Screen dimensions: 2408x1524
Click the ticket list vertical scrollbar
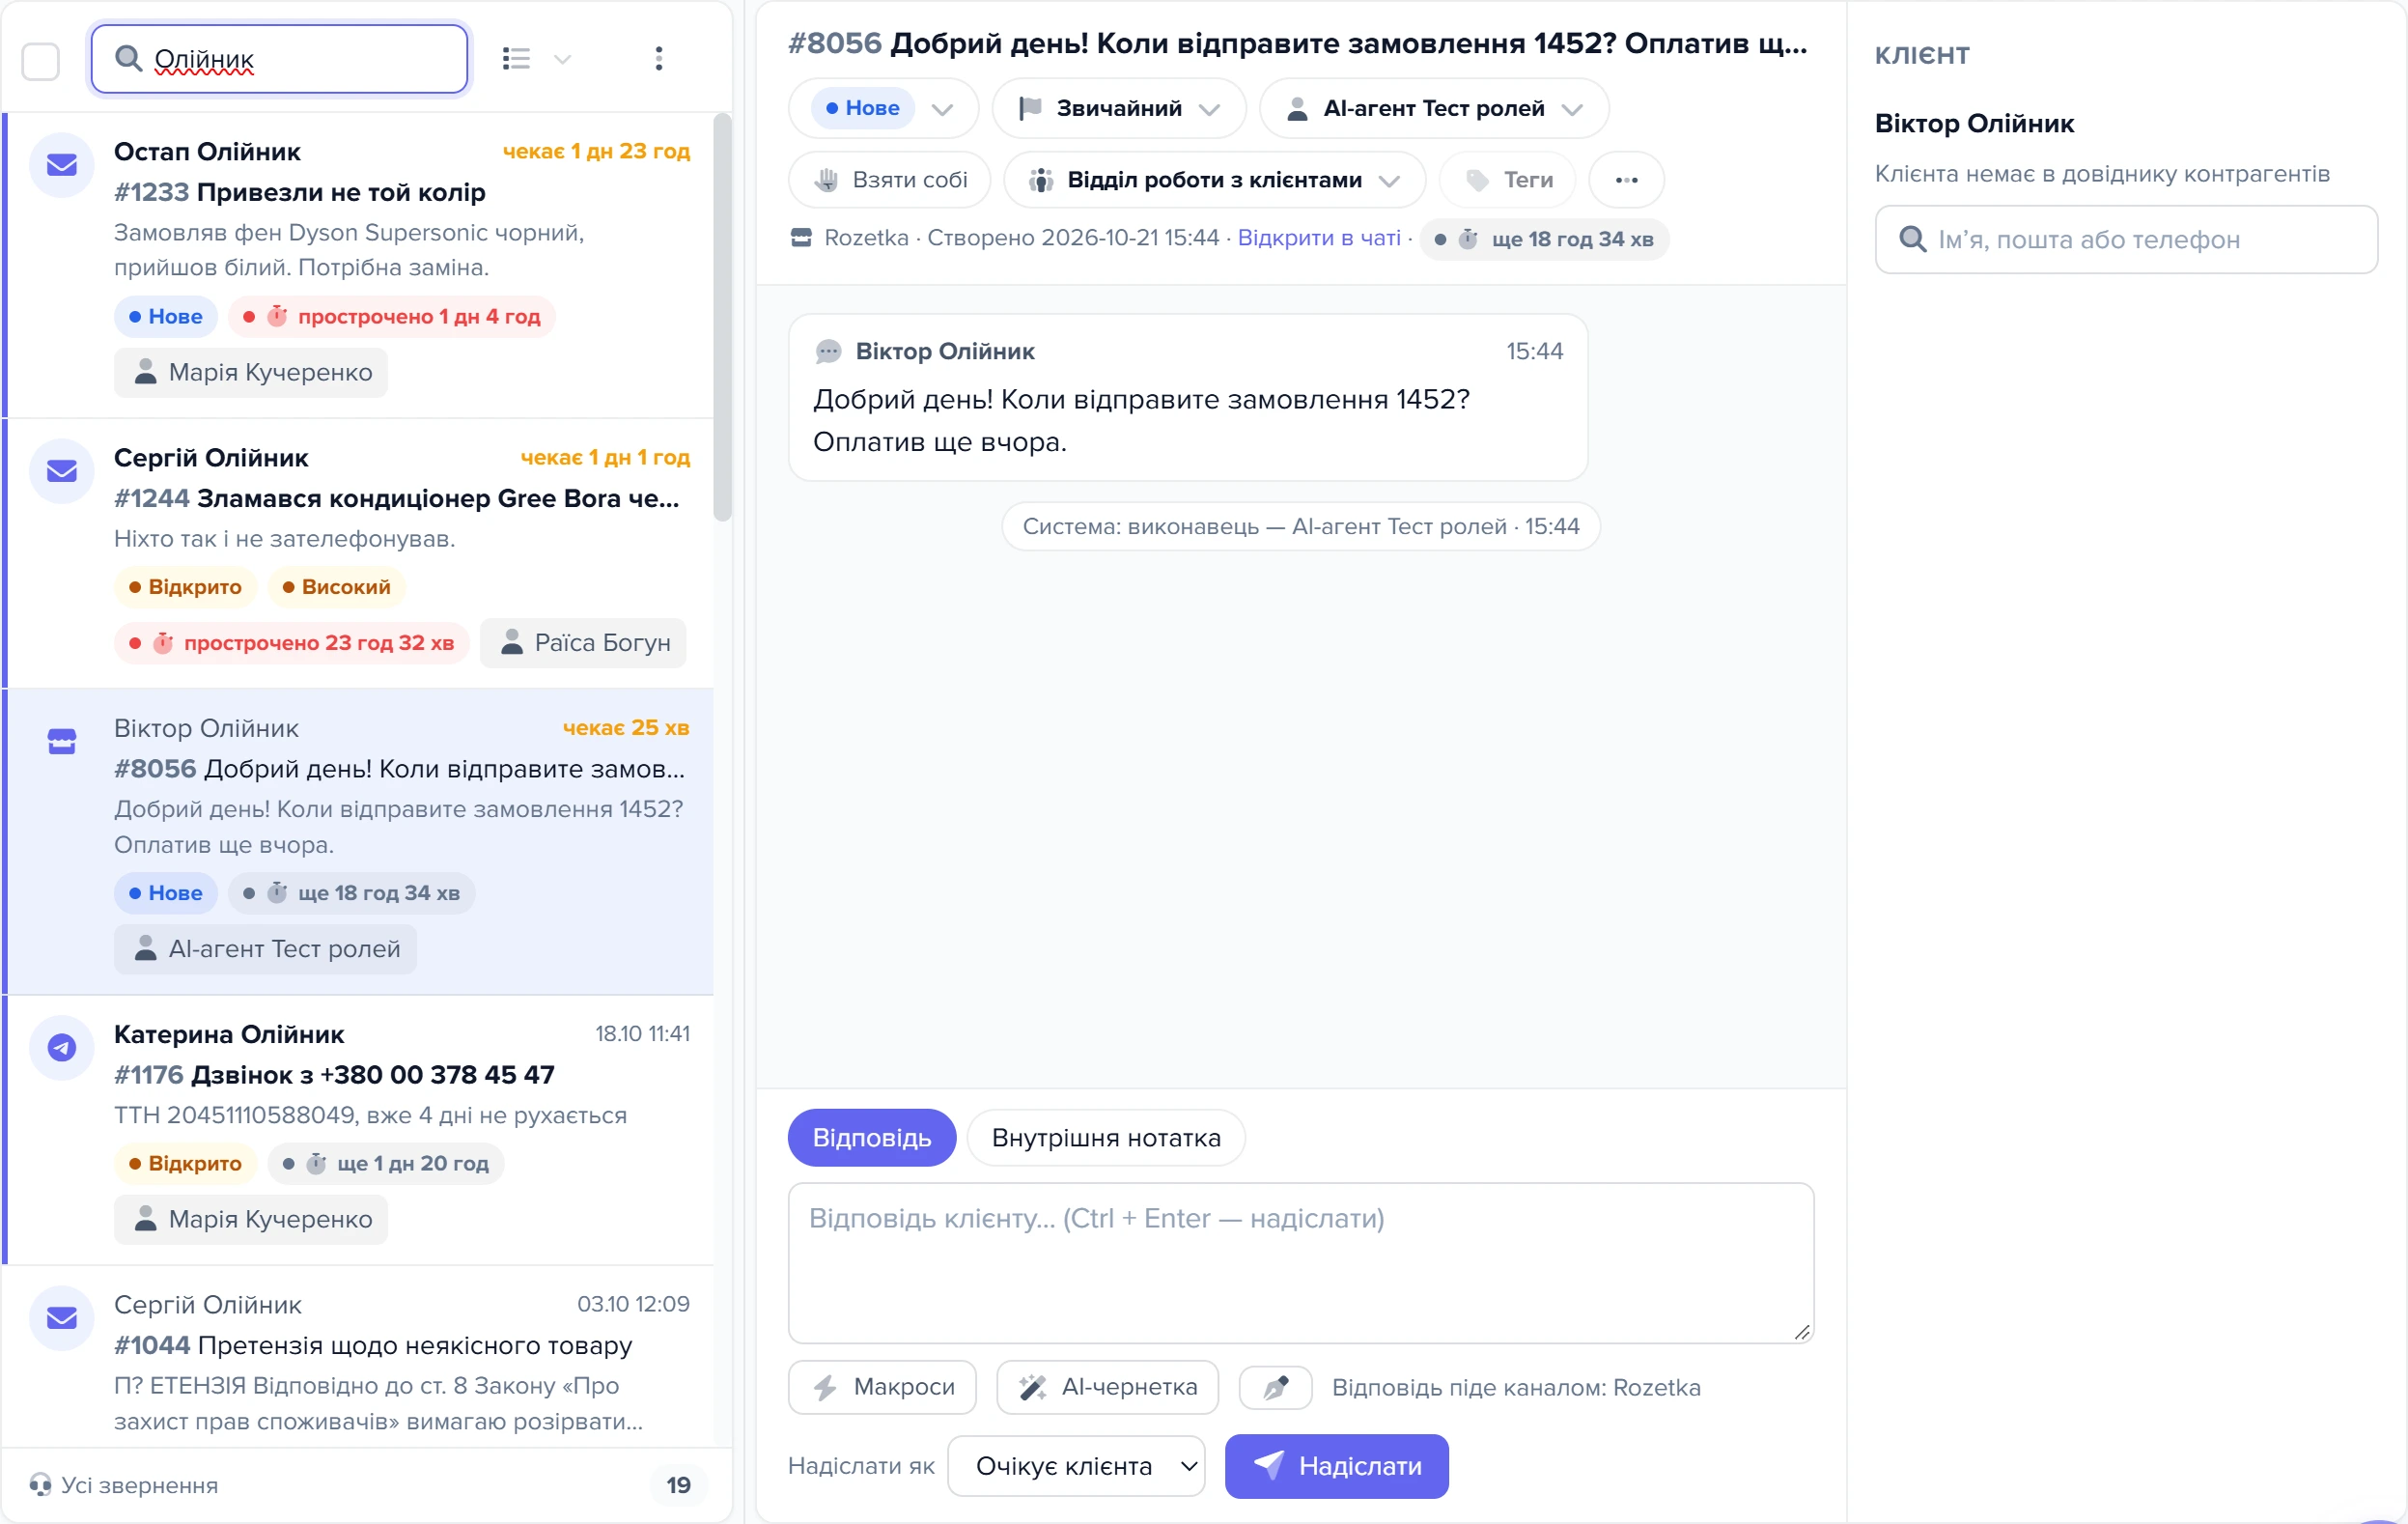click(x=722, y=317)
